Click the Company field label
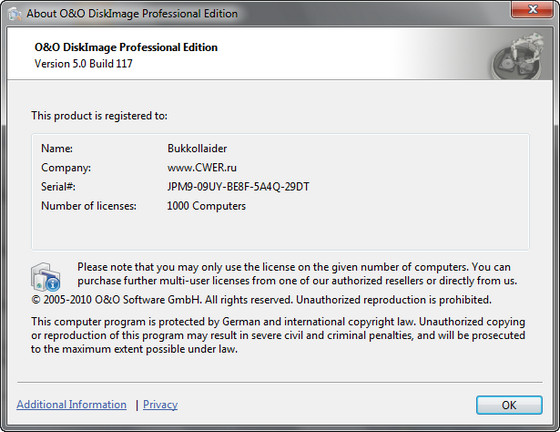This screenshot has height=432, width=560. [66, 167]
